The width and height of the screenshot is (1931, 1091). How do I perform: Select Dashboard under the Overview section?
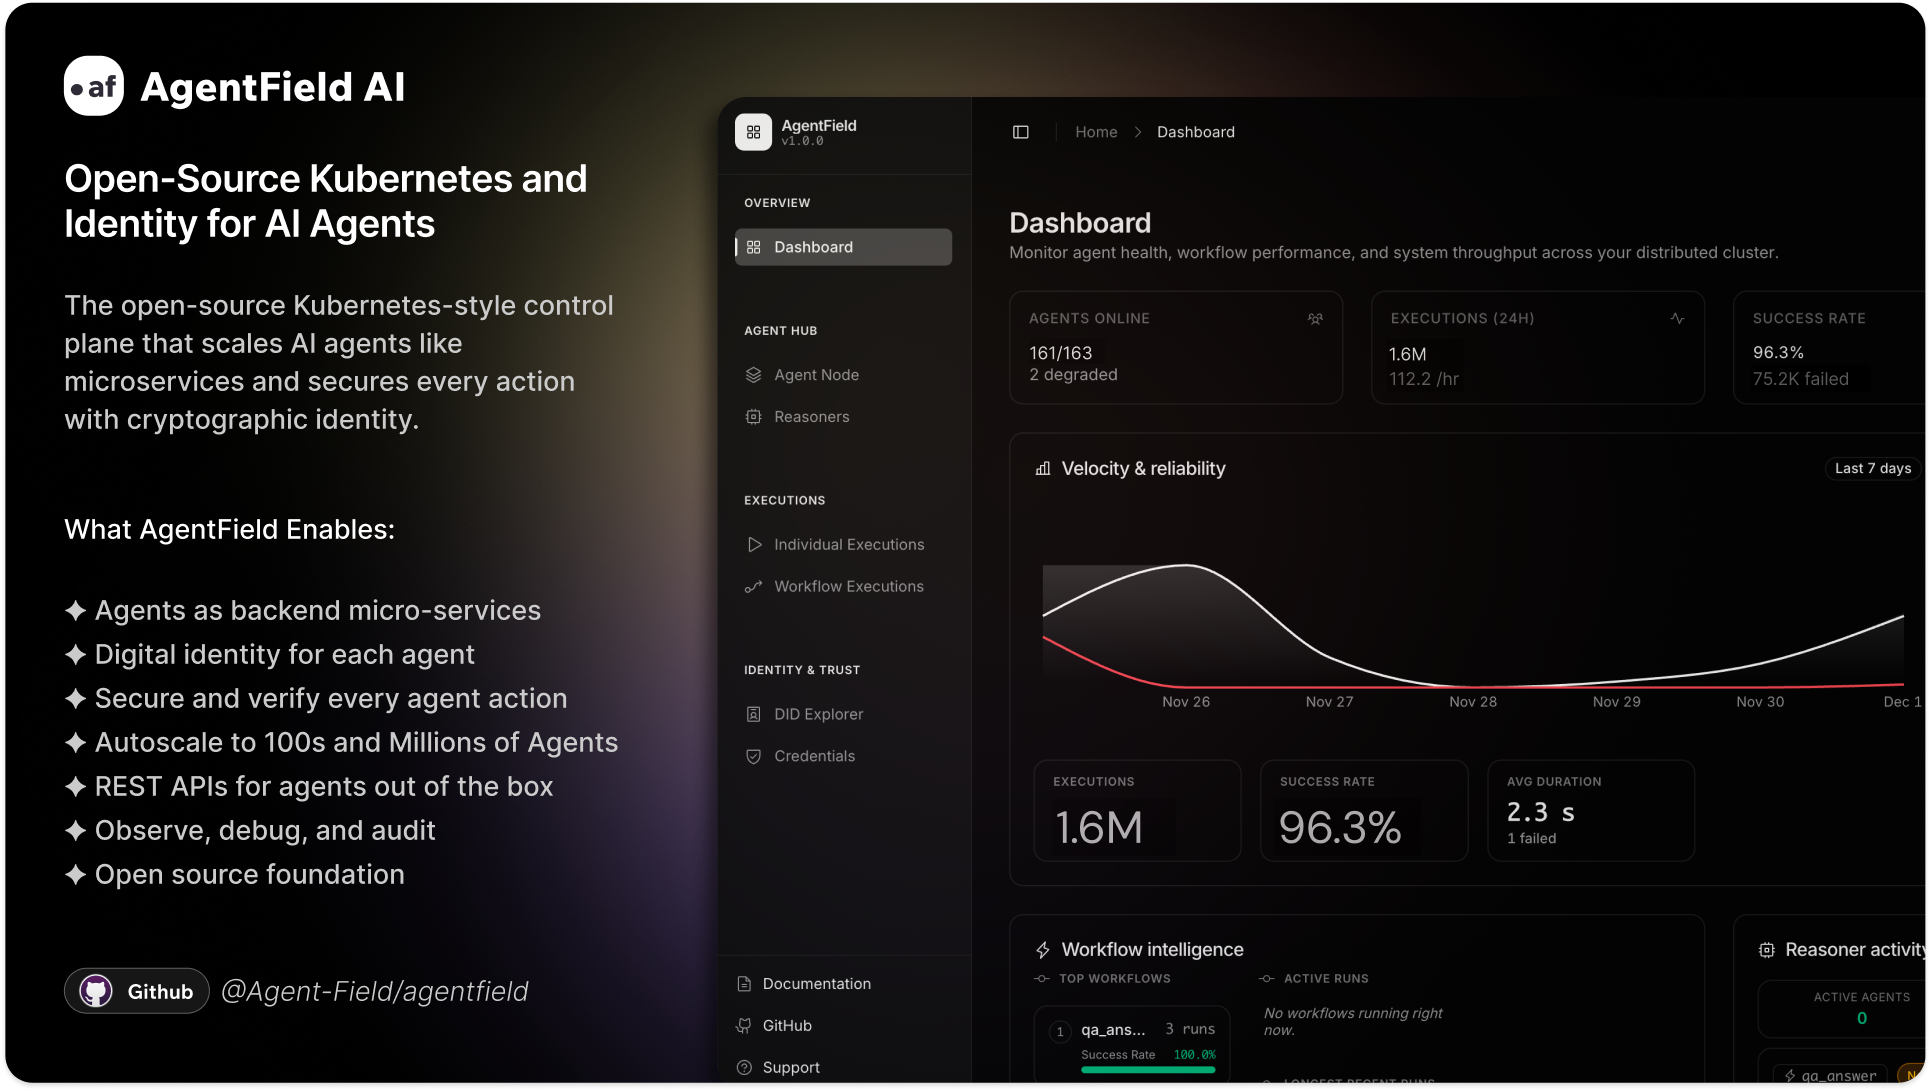point(842,247)
